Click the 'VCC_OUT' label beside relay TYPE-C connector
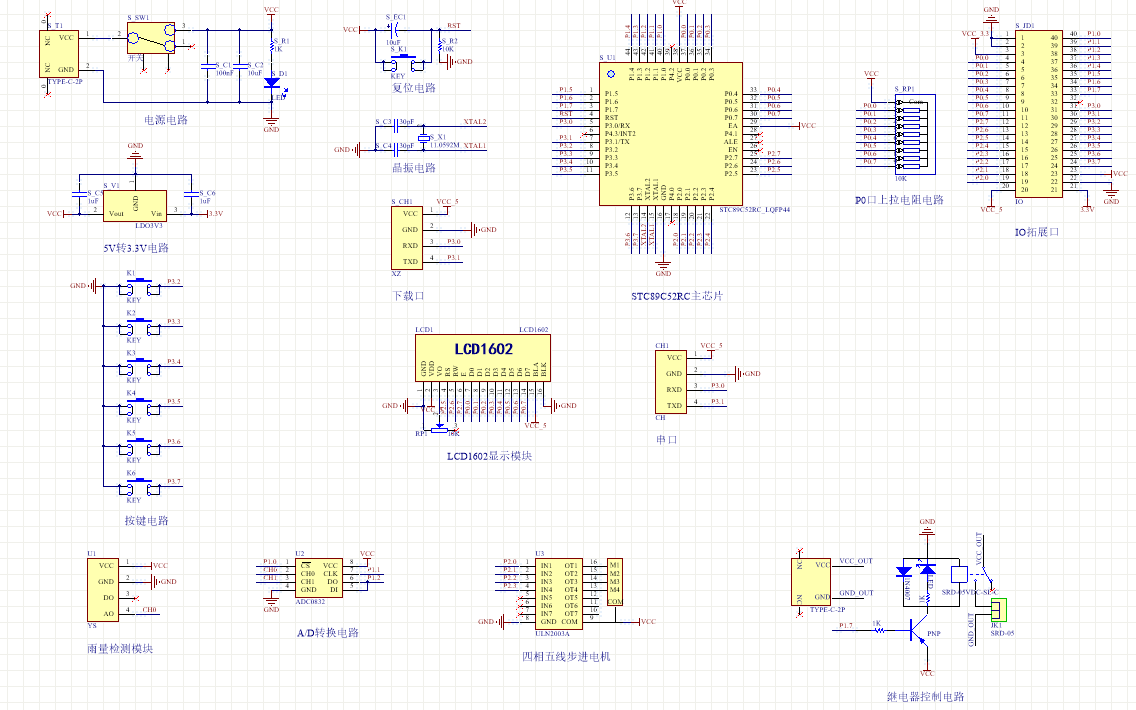This screenshot has height=710, width=1136. [856, 561]
